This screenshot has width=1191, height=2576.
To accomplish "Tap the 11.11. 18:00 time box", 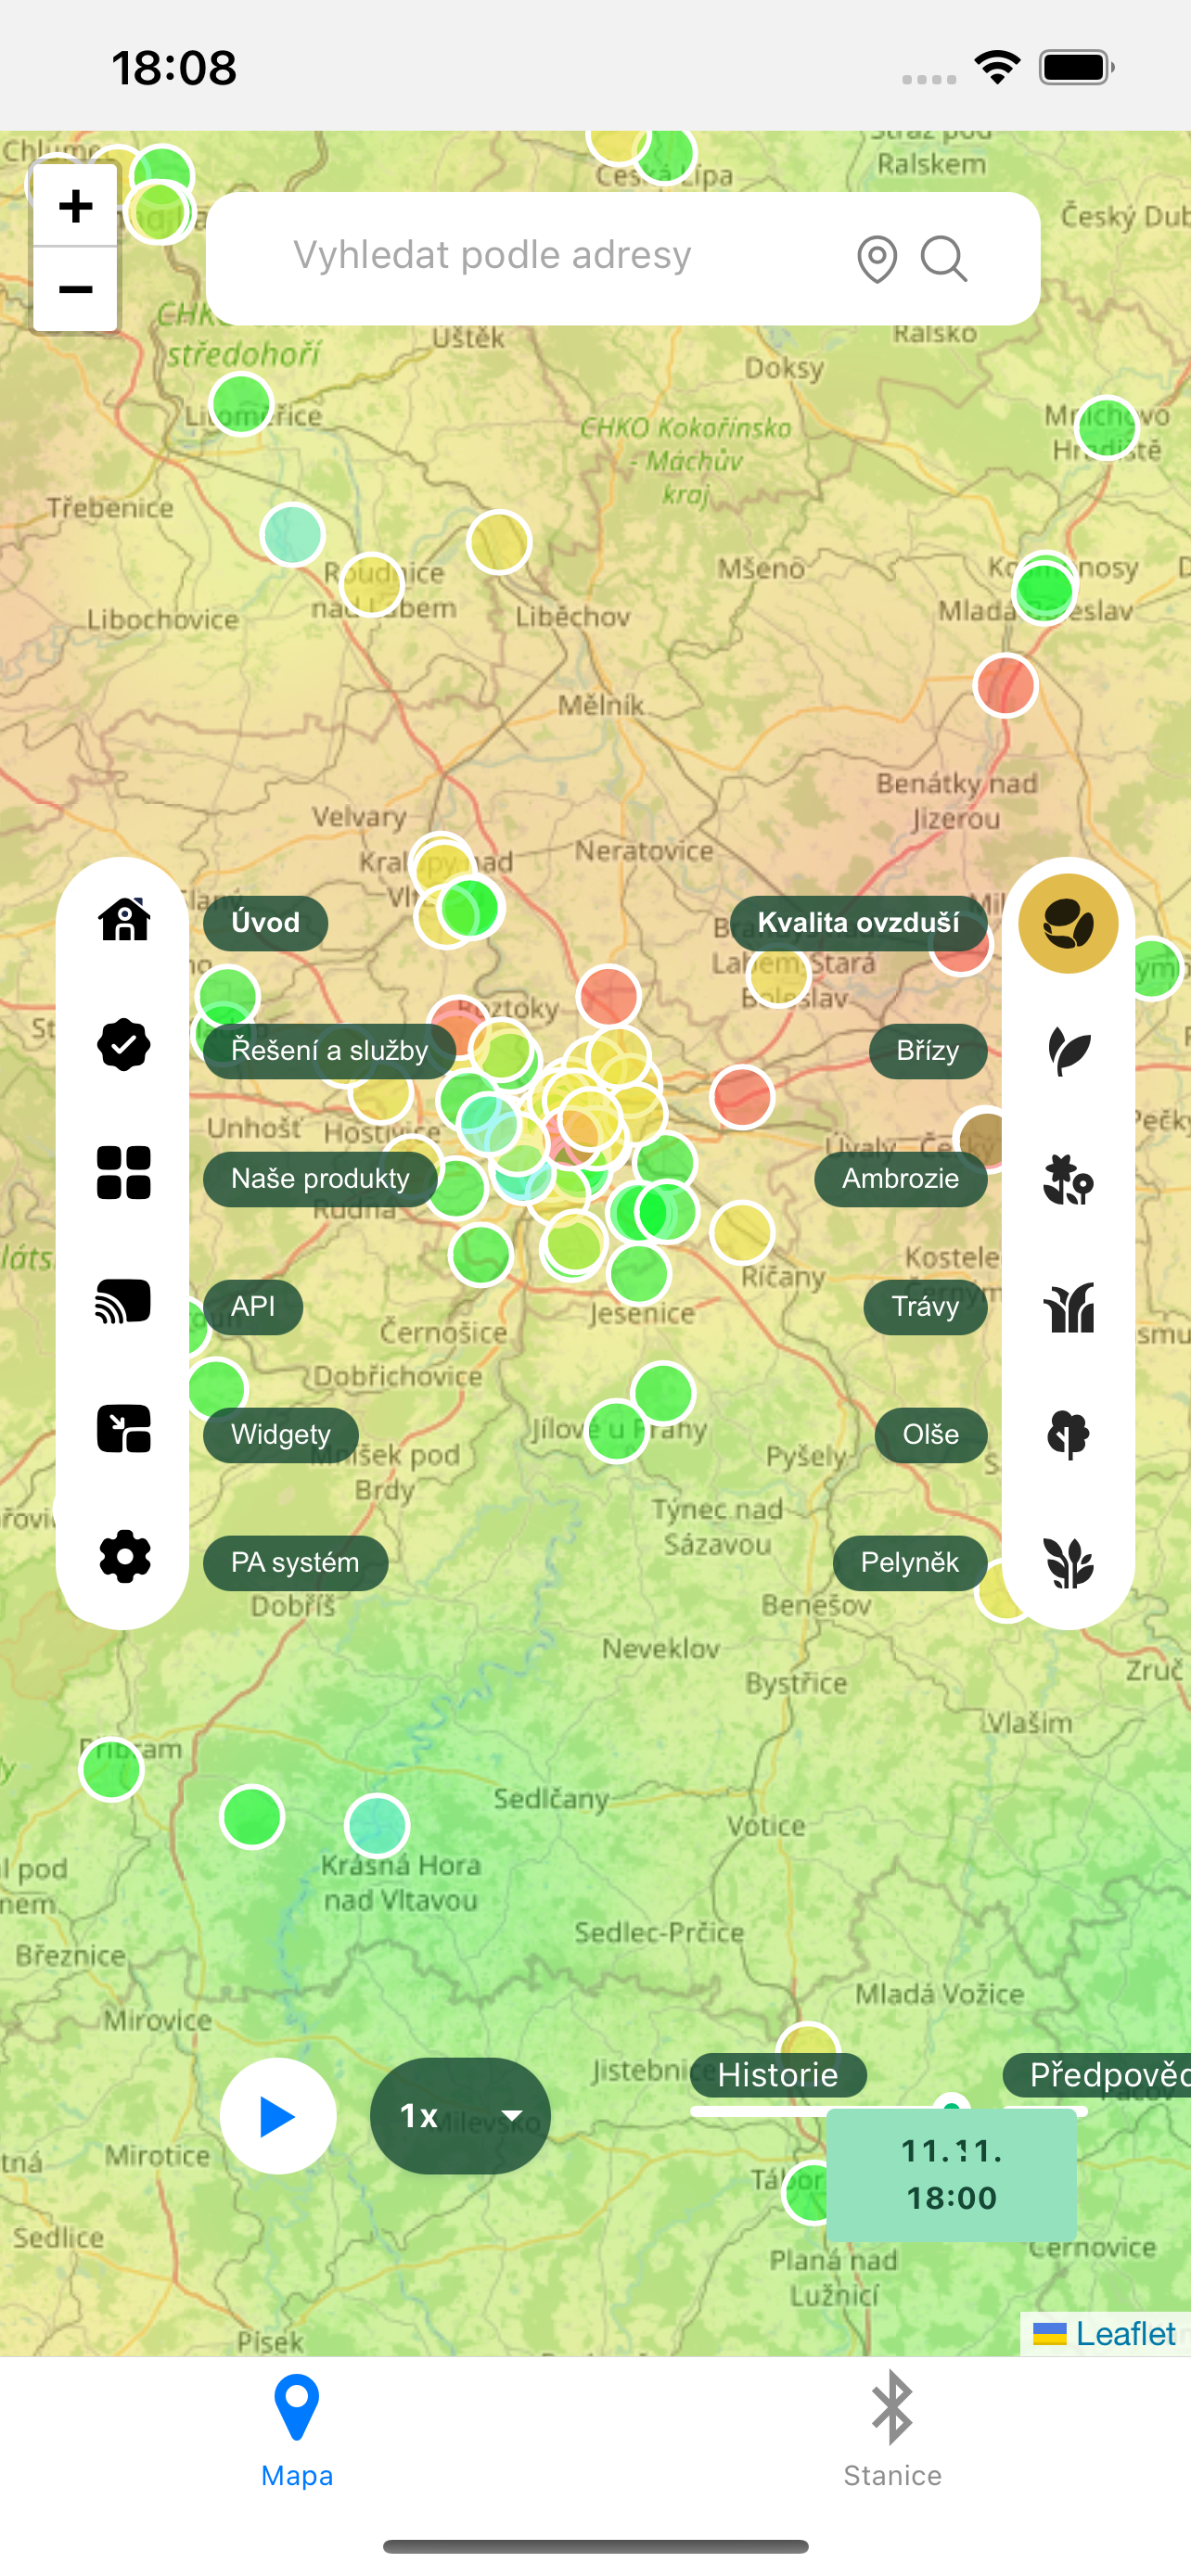I will point(951,2174).
